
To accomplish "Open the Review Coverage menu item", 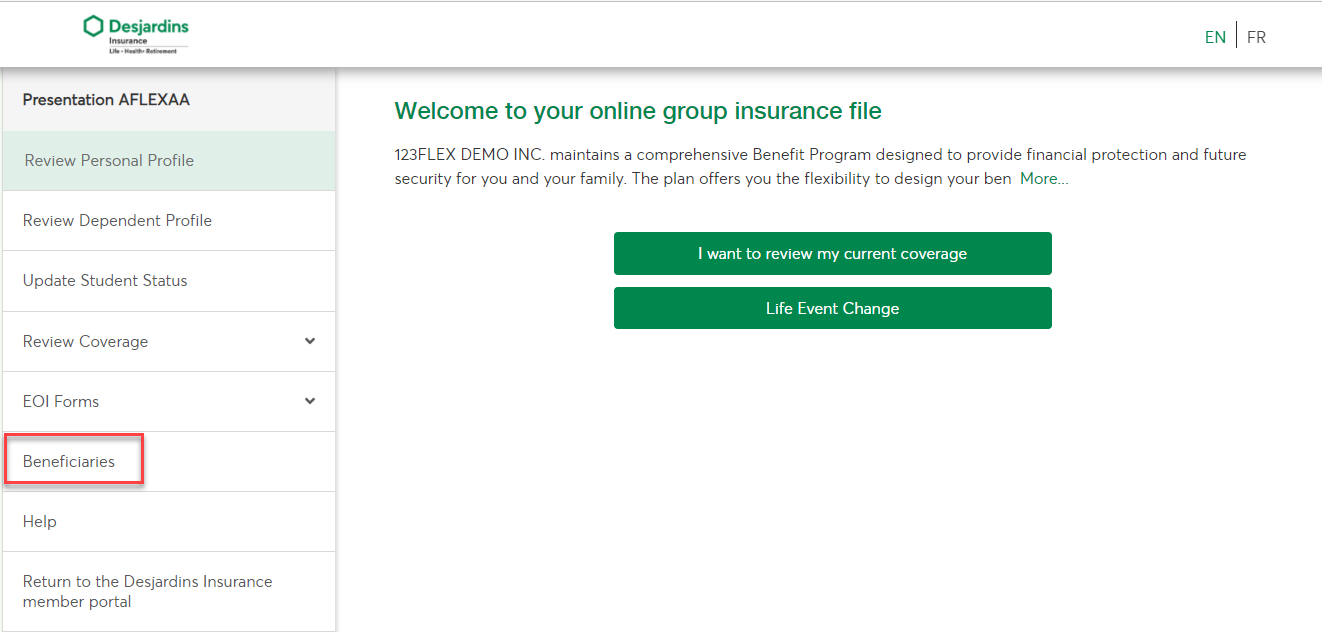I will point(169,341).
